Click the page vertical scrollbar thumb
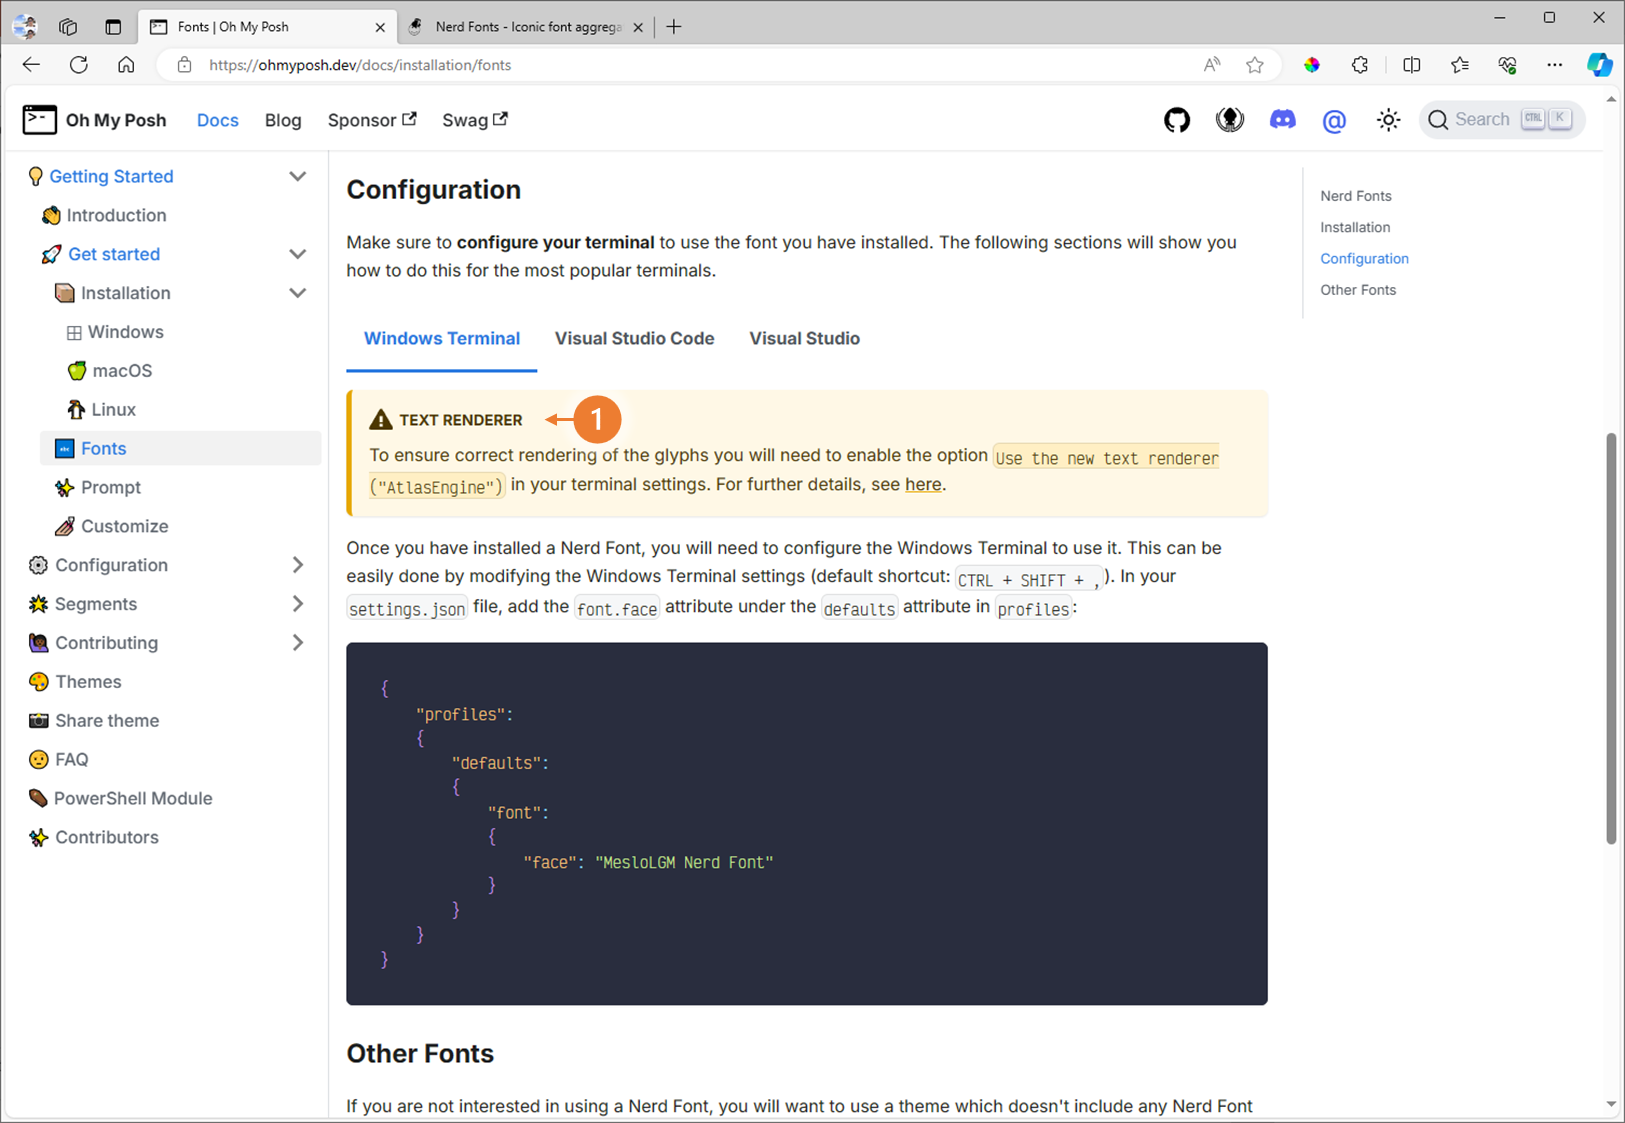 tap(1610, 639)
